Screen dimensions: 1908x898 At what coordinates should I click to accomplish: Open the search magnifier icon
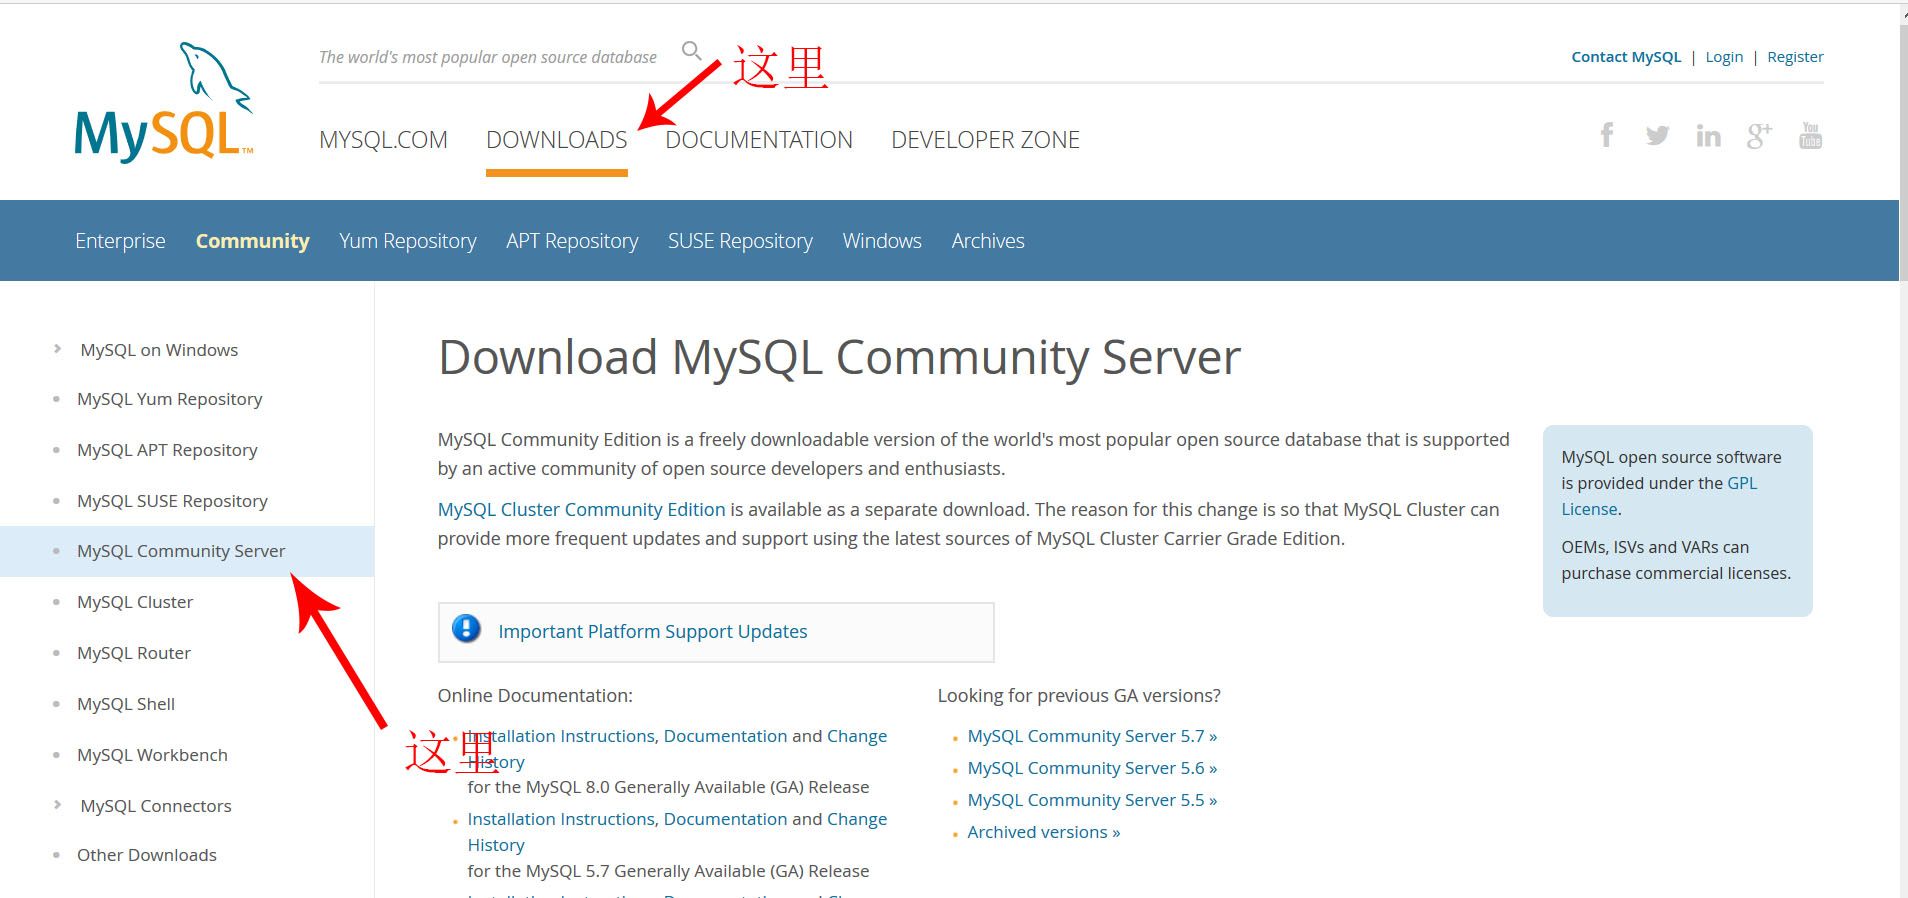pos(691,50)
